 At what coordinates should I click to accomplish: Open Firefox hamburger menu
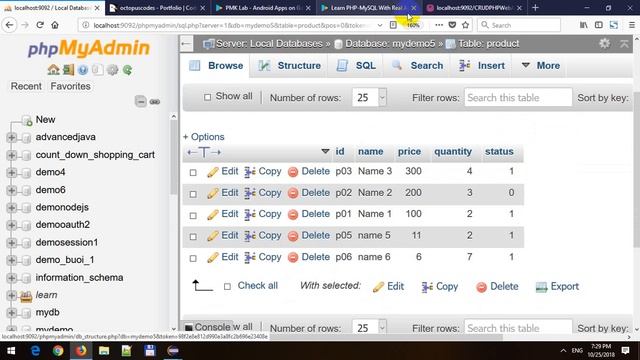tap(631, 25)
